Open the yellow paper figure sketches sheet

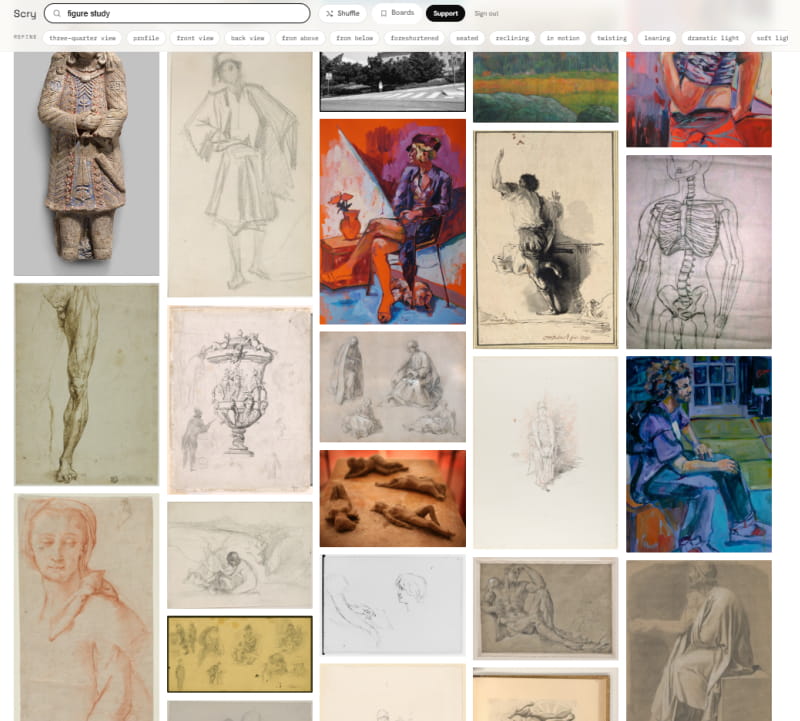(240, 654)
